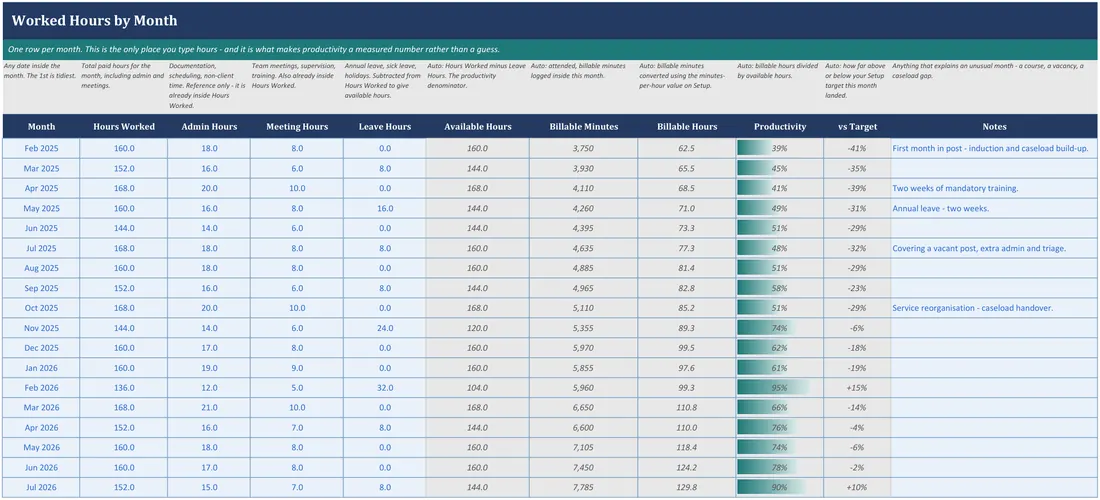Click the Worked Hours by Month title
The image size is (1100, 500).
click(95, 21)
